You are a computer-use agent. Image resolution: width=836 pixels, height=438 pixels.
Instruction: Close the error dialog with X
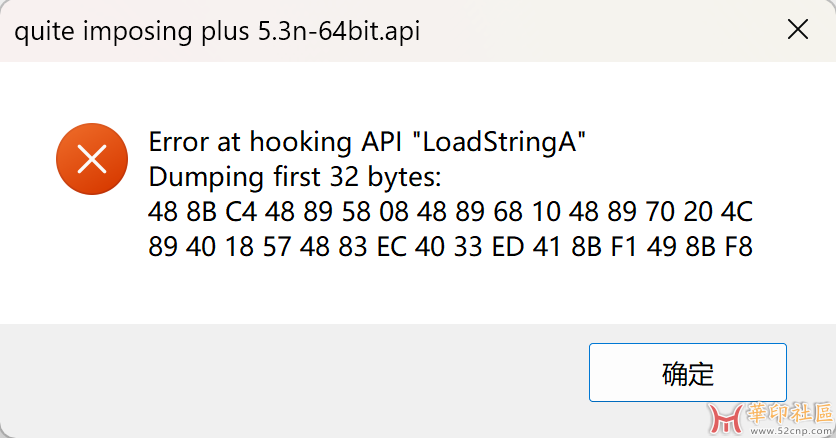click(x=798, y=30)
